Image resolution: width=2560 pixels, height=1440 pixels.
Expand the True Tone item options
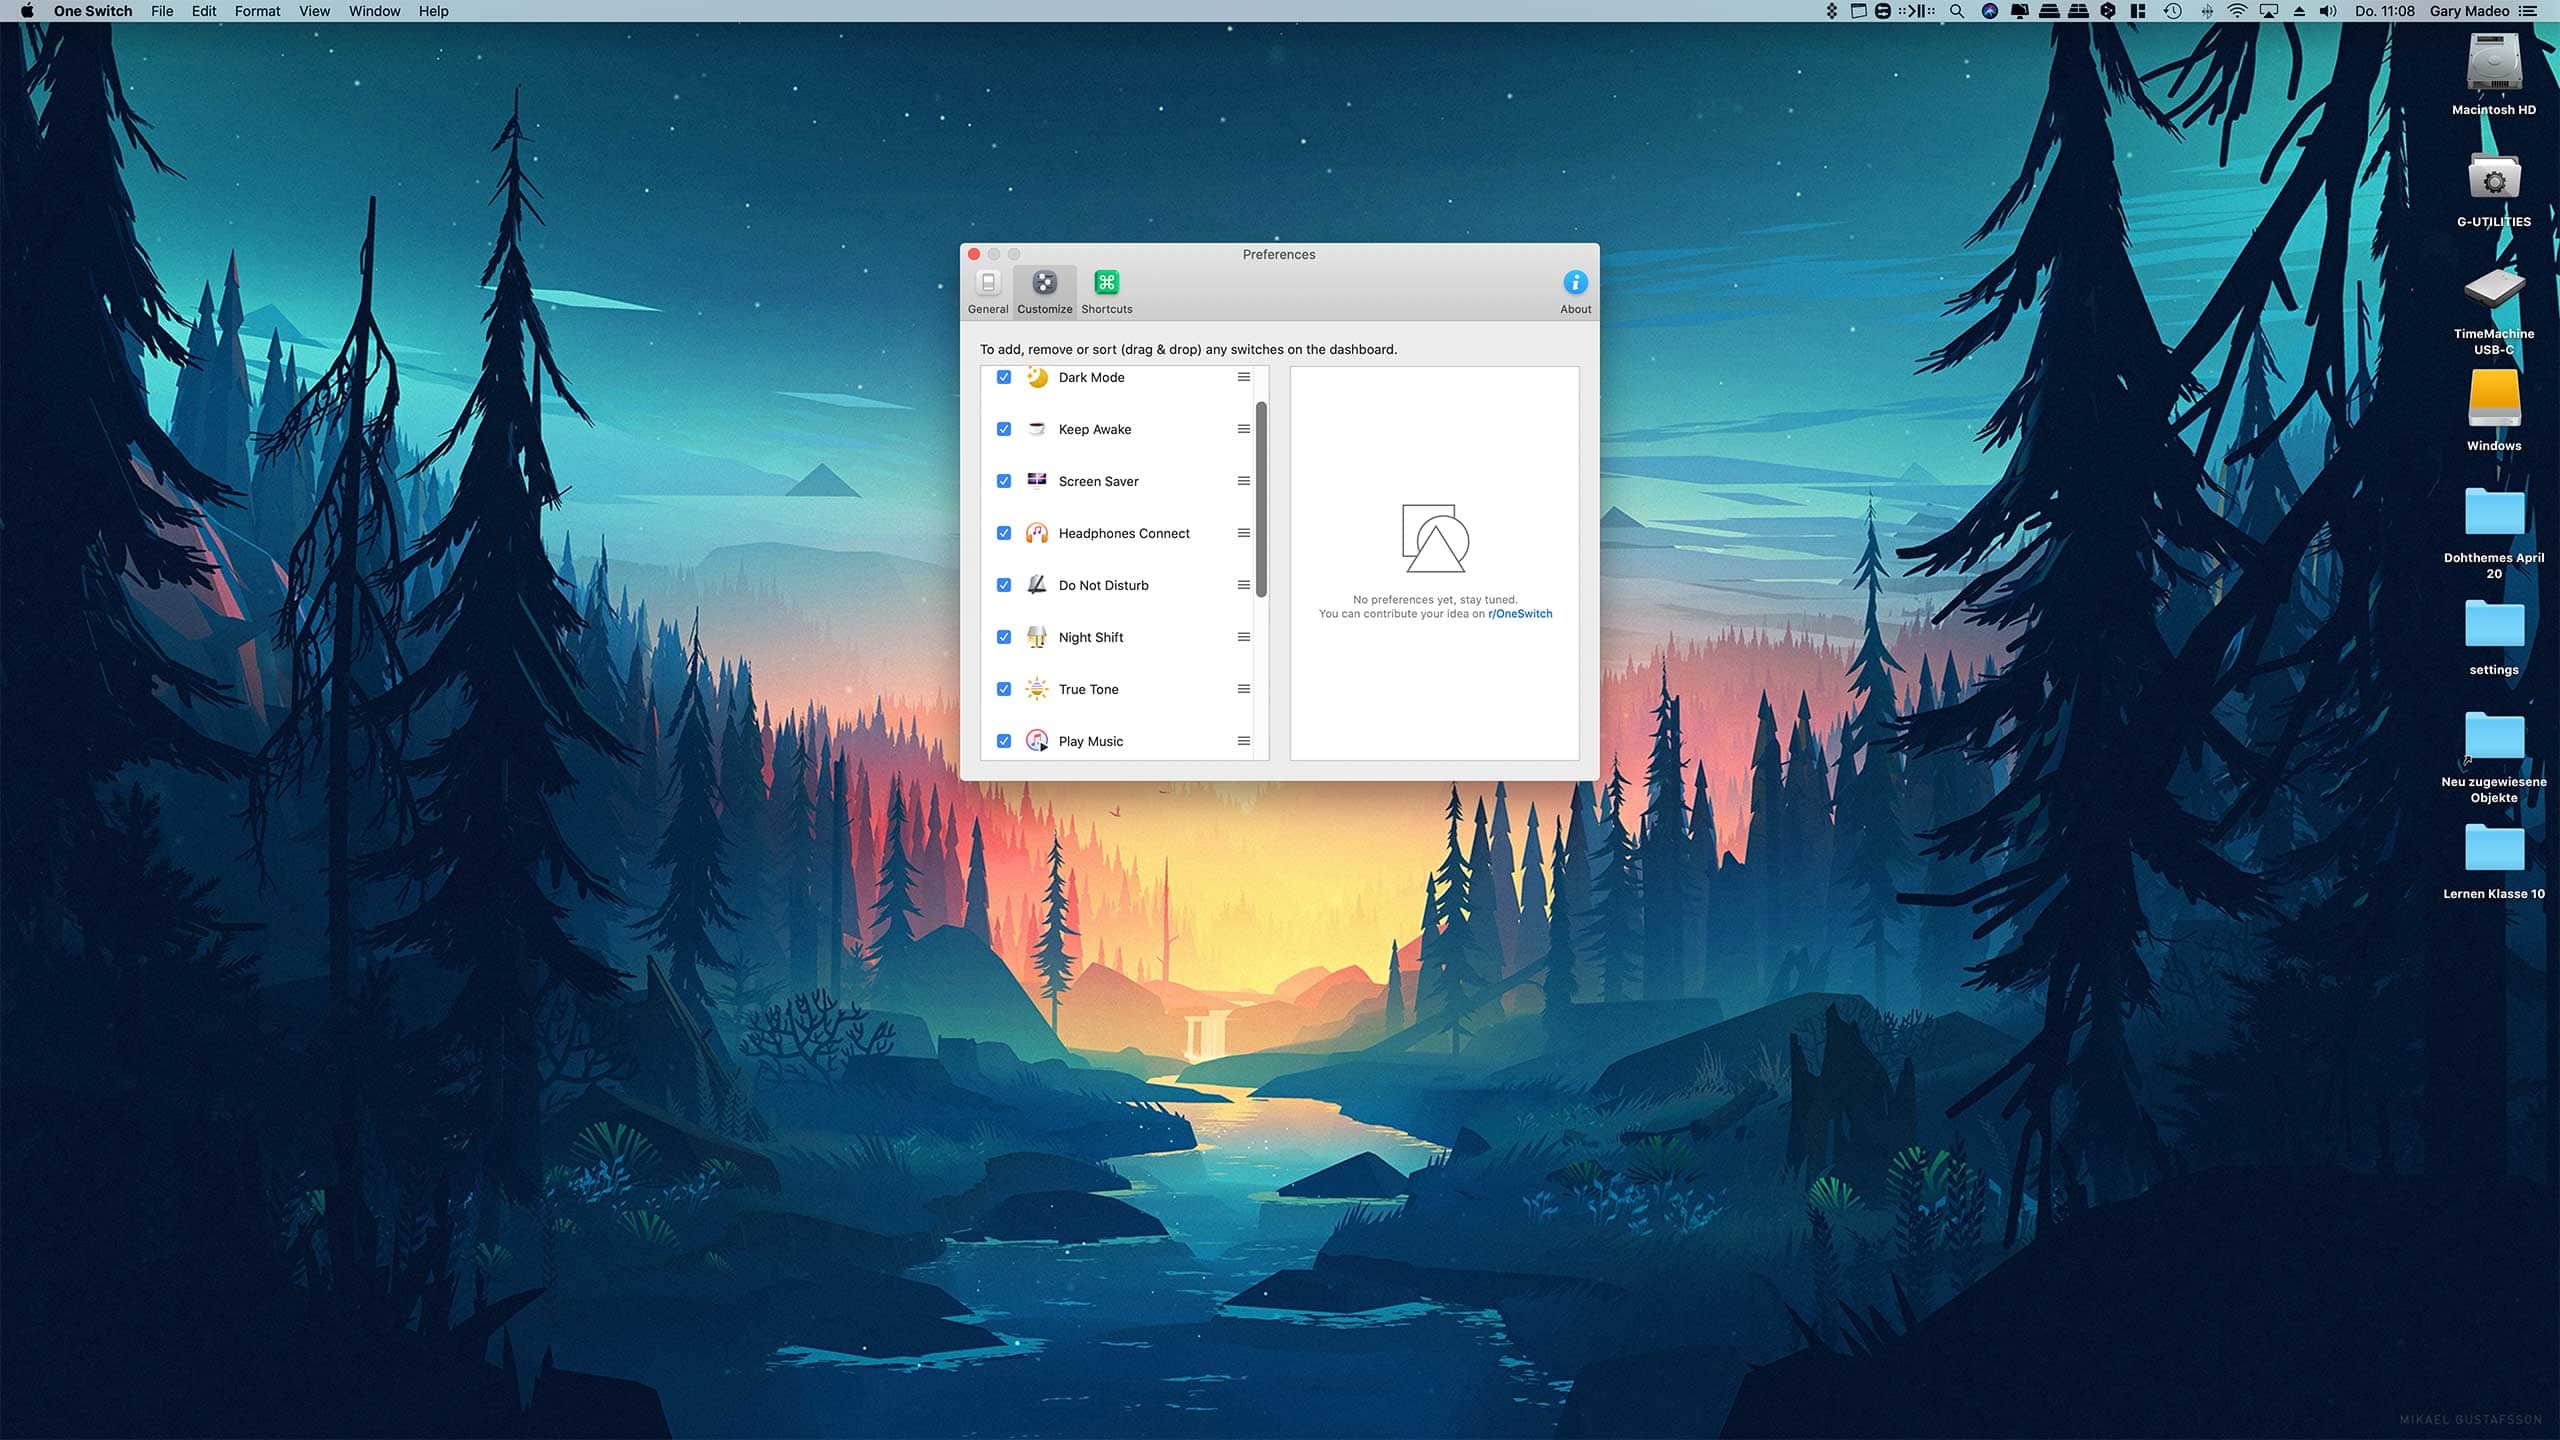coord(1243,689)
